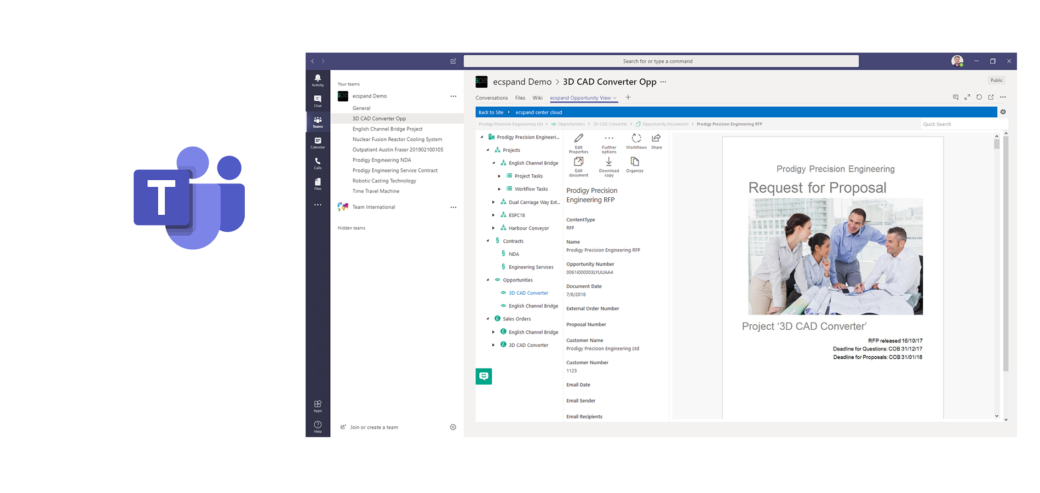The height and width of the screenshot is (493, 1040).
Task: Open ecspand settings gear beside blue bar
Action: pos(1003,112)
